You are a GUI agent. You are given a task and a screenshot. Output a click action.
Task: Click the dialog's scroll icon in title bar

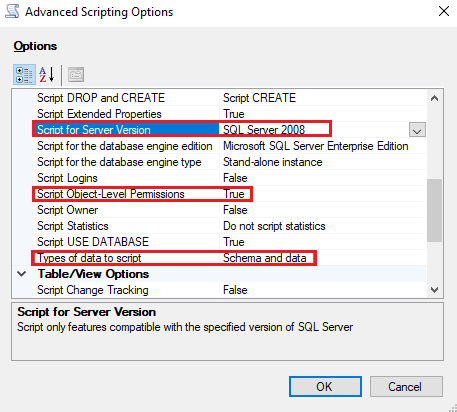coord(12,11)
